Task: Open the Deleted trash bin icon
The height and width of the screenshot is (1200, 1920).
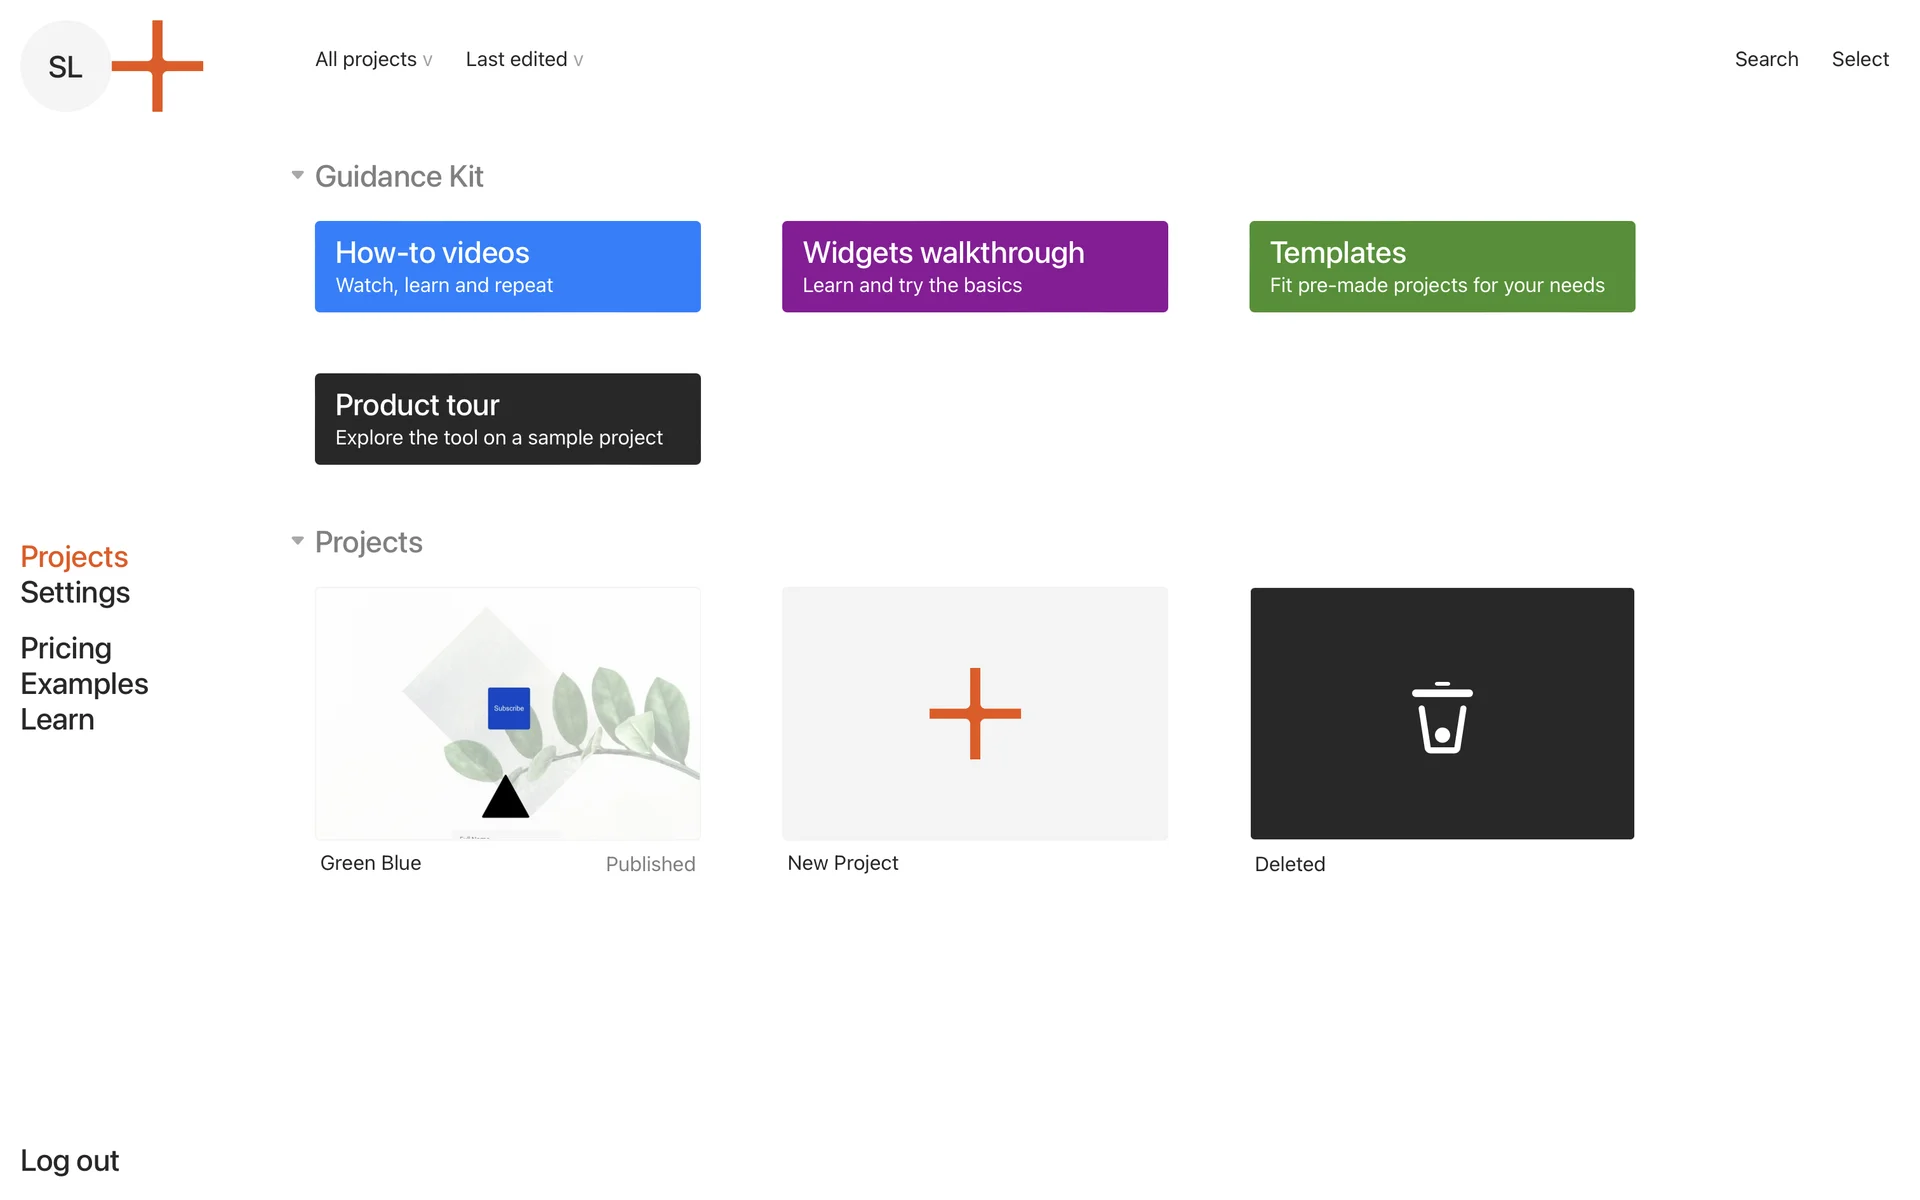Action: coord(1441,717)
